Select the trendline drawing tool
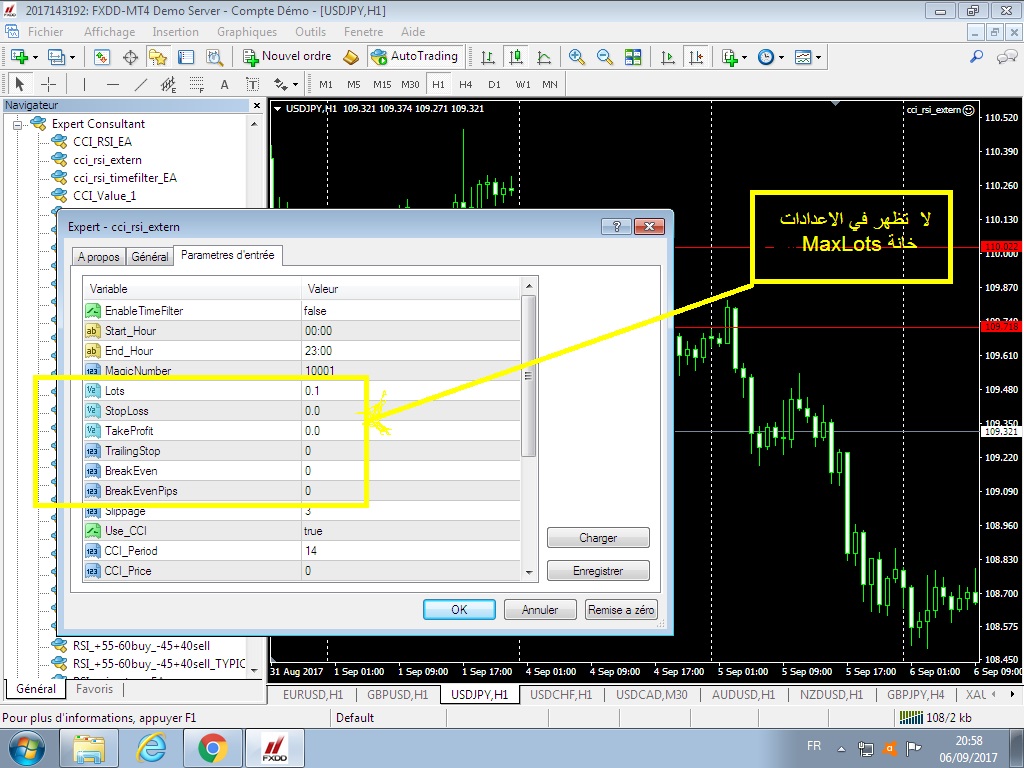 coord(141,84)
